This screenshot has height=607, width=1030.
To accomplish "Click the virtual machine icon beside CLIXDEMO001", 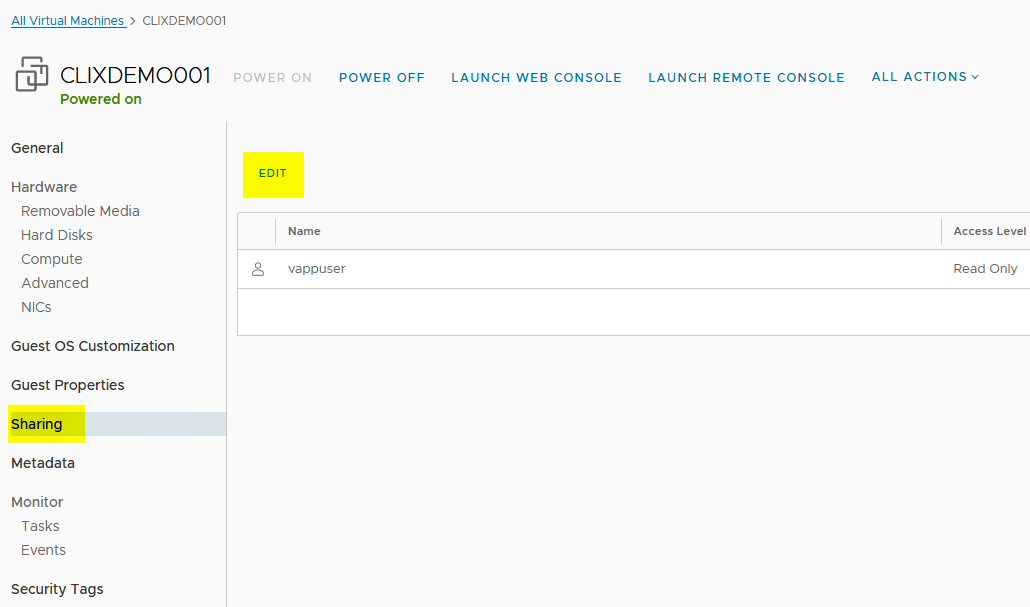I will click(x=32, y=75).
